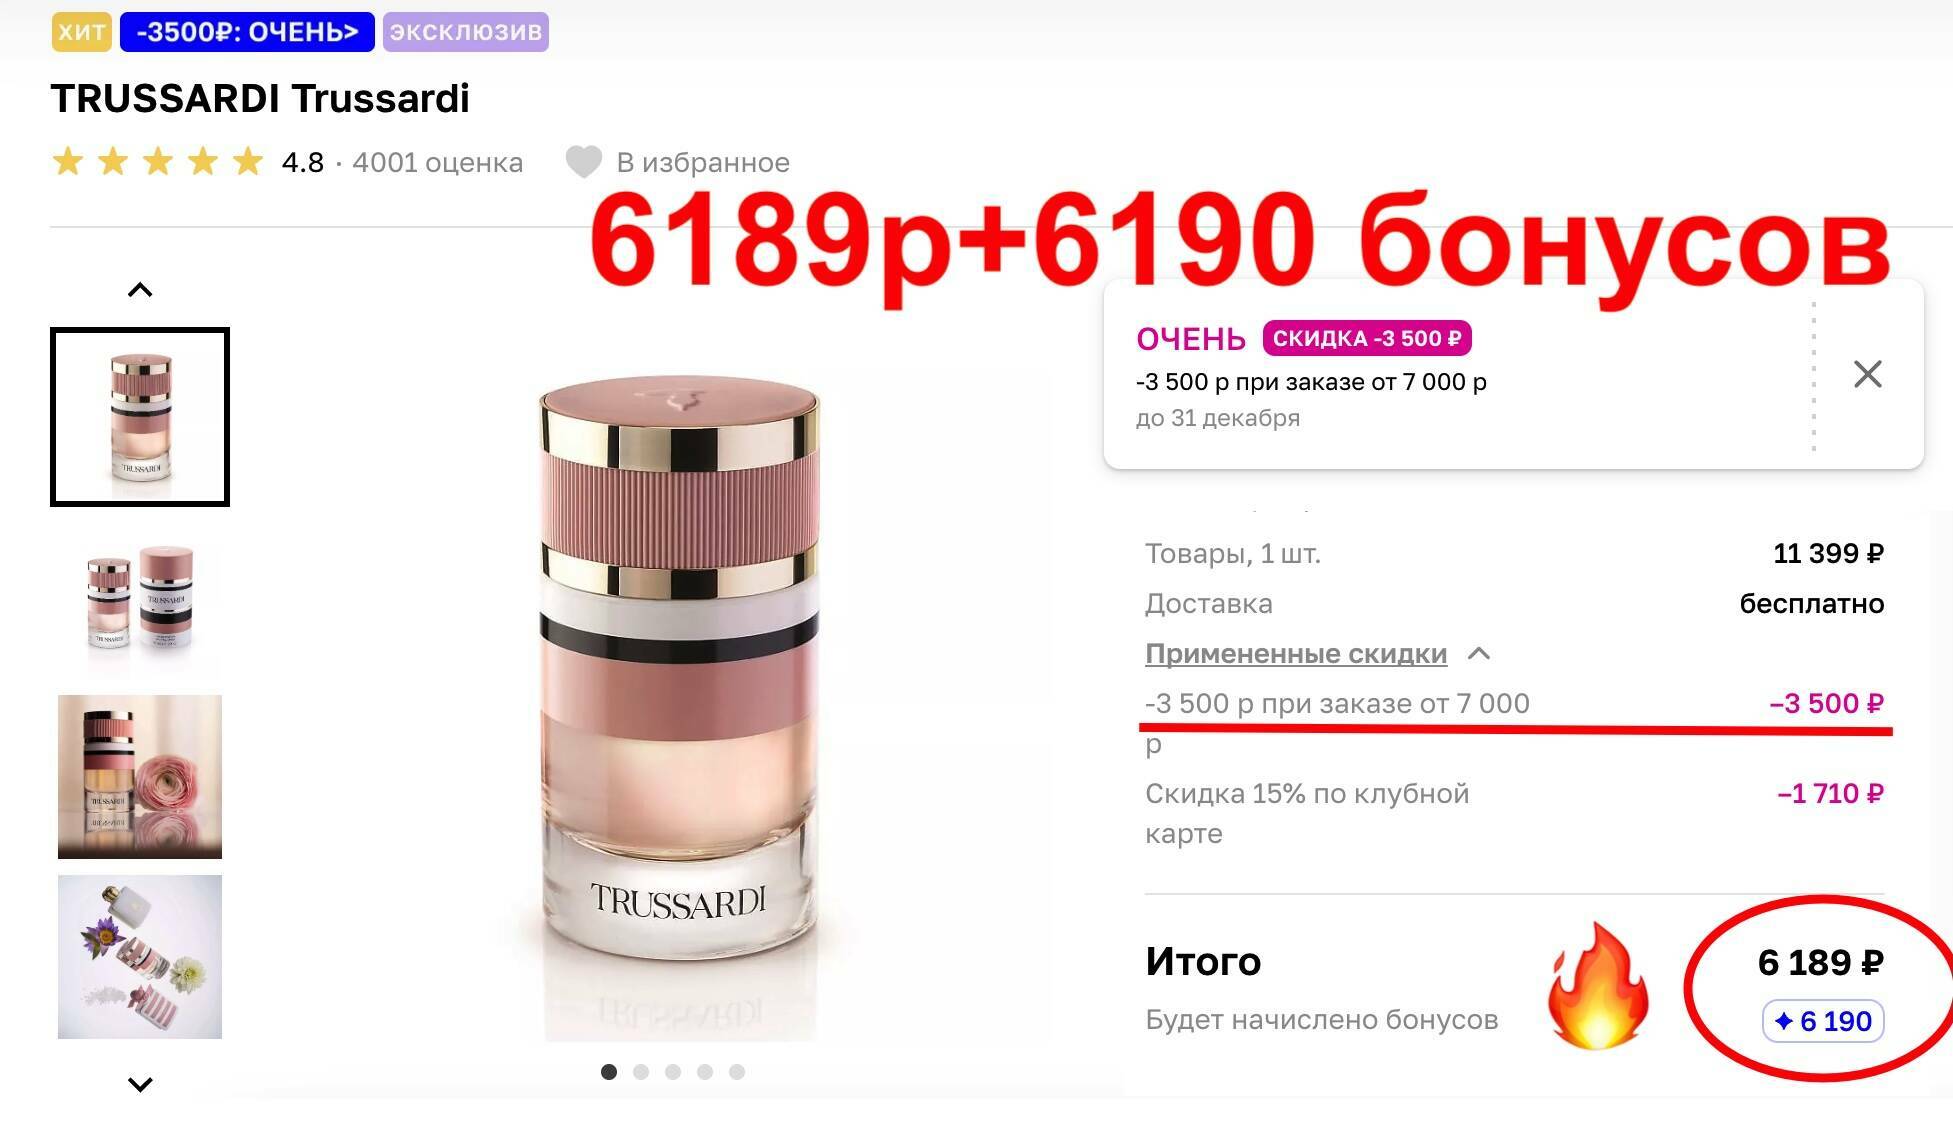
Task: Close the ОЧЕНЬ promo popup
Action: (1867, 374)
